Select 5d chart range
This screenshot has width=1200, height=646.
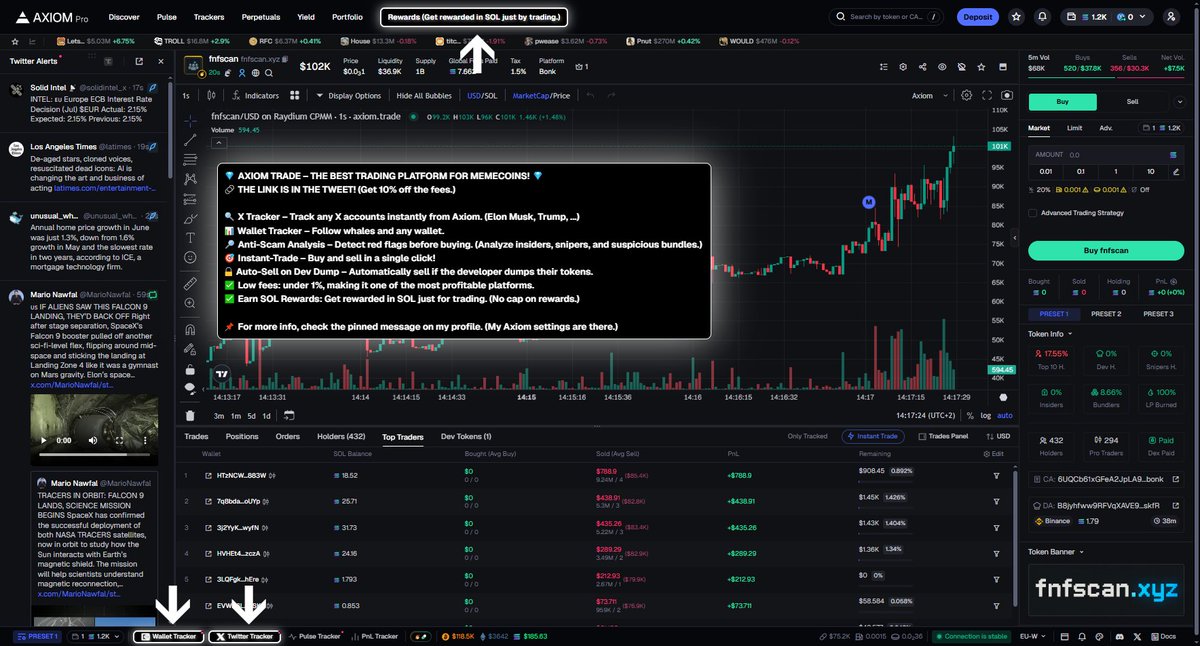click(x=252, y=415)
